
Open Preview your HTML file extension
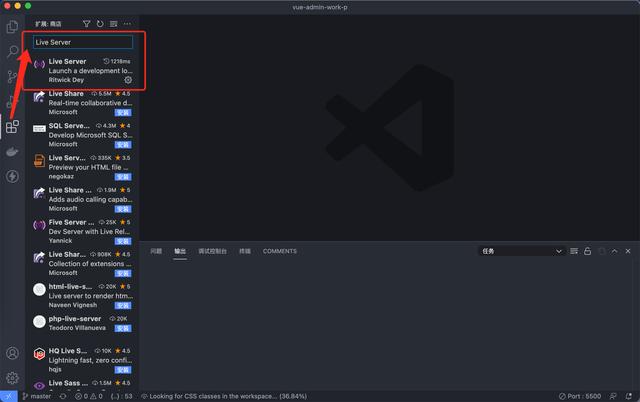point(83,167)
